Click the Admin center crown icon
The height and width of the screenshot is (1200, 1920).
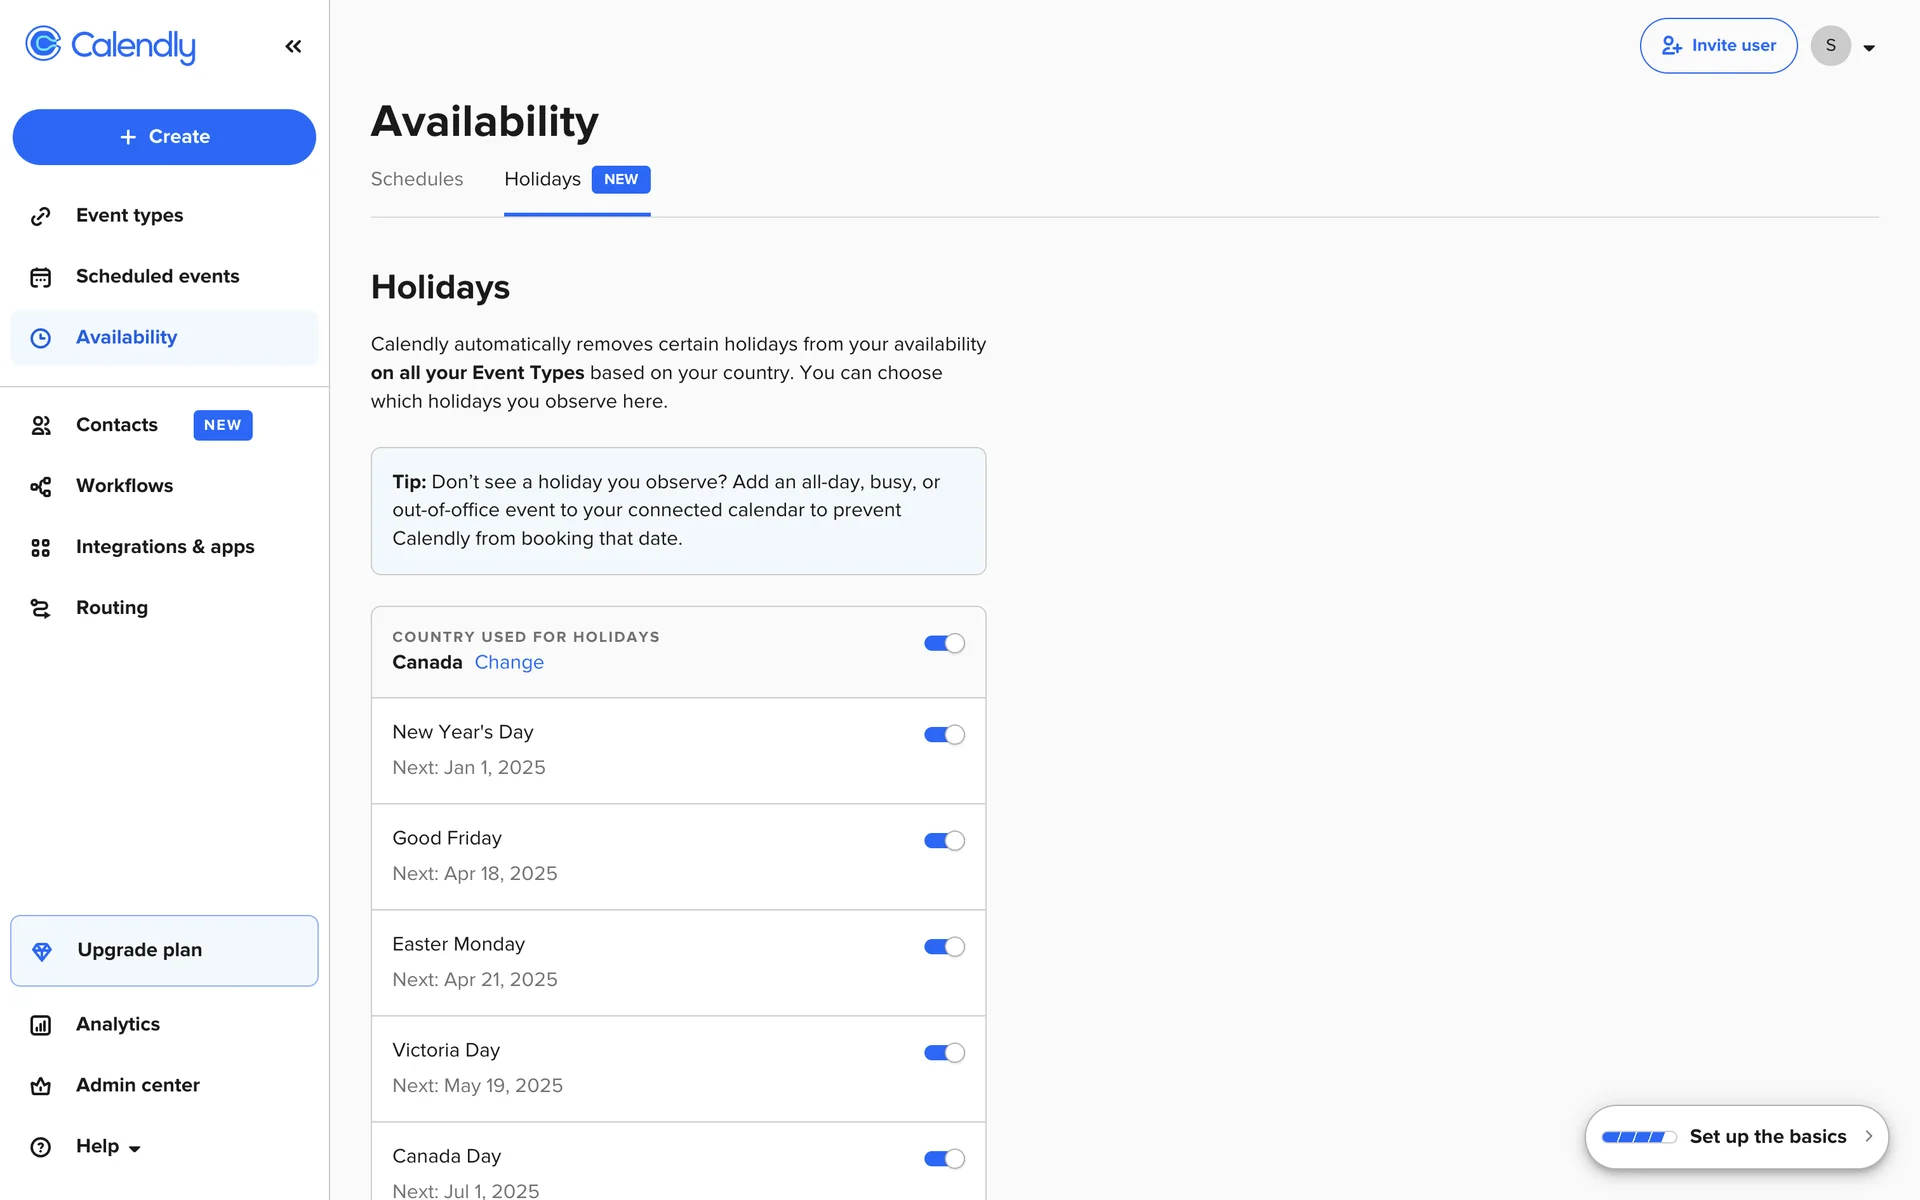(x=41, y=1086)
